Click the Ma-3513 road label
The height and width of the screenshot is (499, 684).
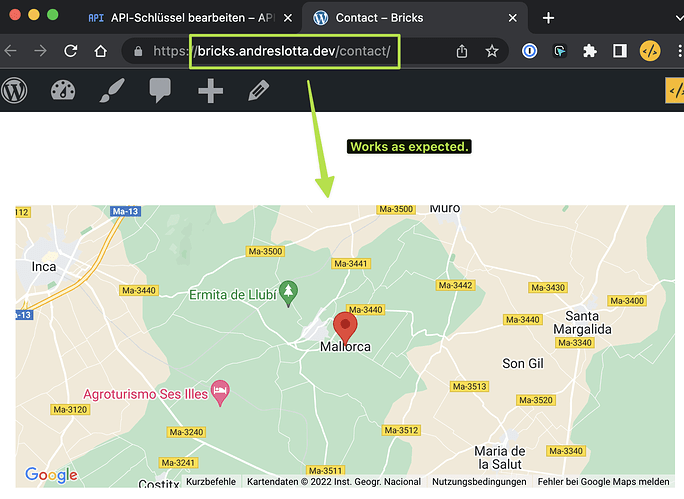point(469,386)
